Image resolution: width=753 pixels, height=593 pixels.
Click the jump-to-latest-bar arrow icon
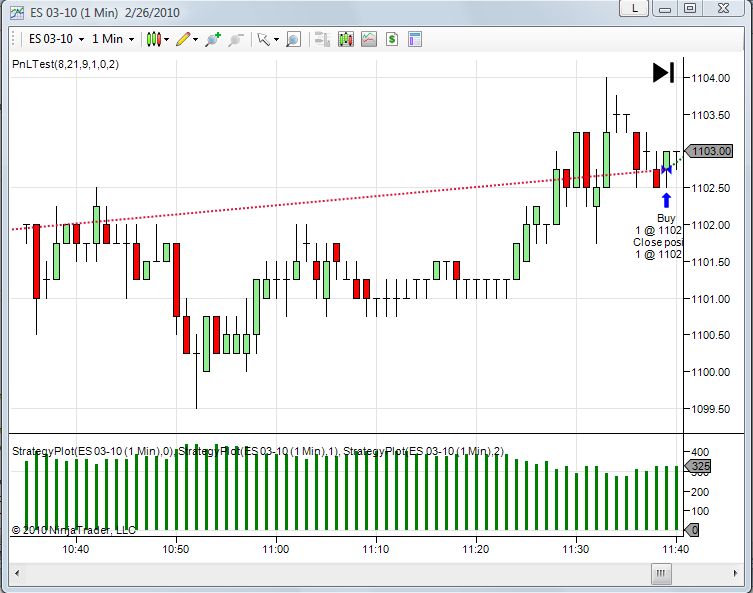(664, 73)
